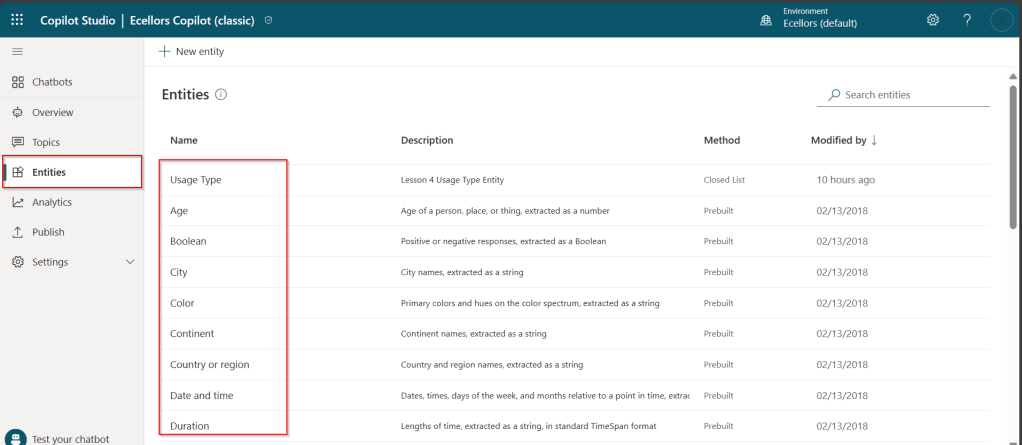Viewport: 1022px width, 445px height.
Task: Click the Search entities field
Action: [x=910, y=95]
